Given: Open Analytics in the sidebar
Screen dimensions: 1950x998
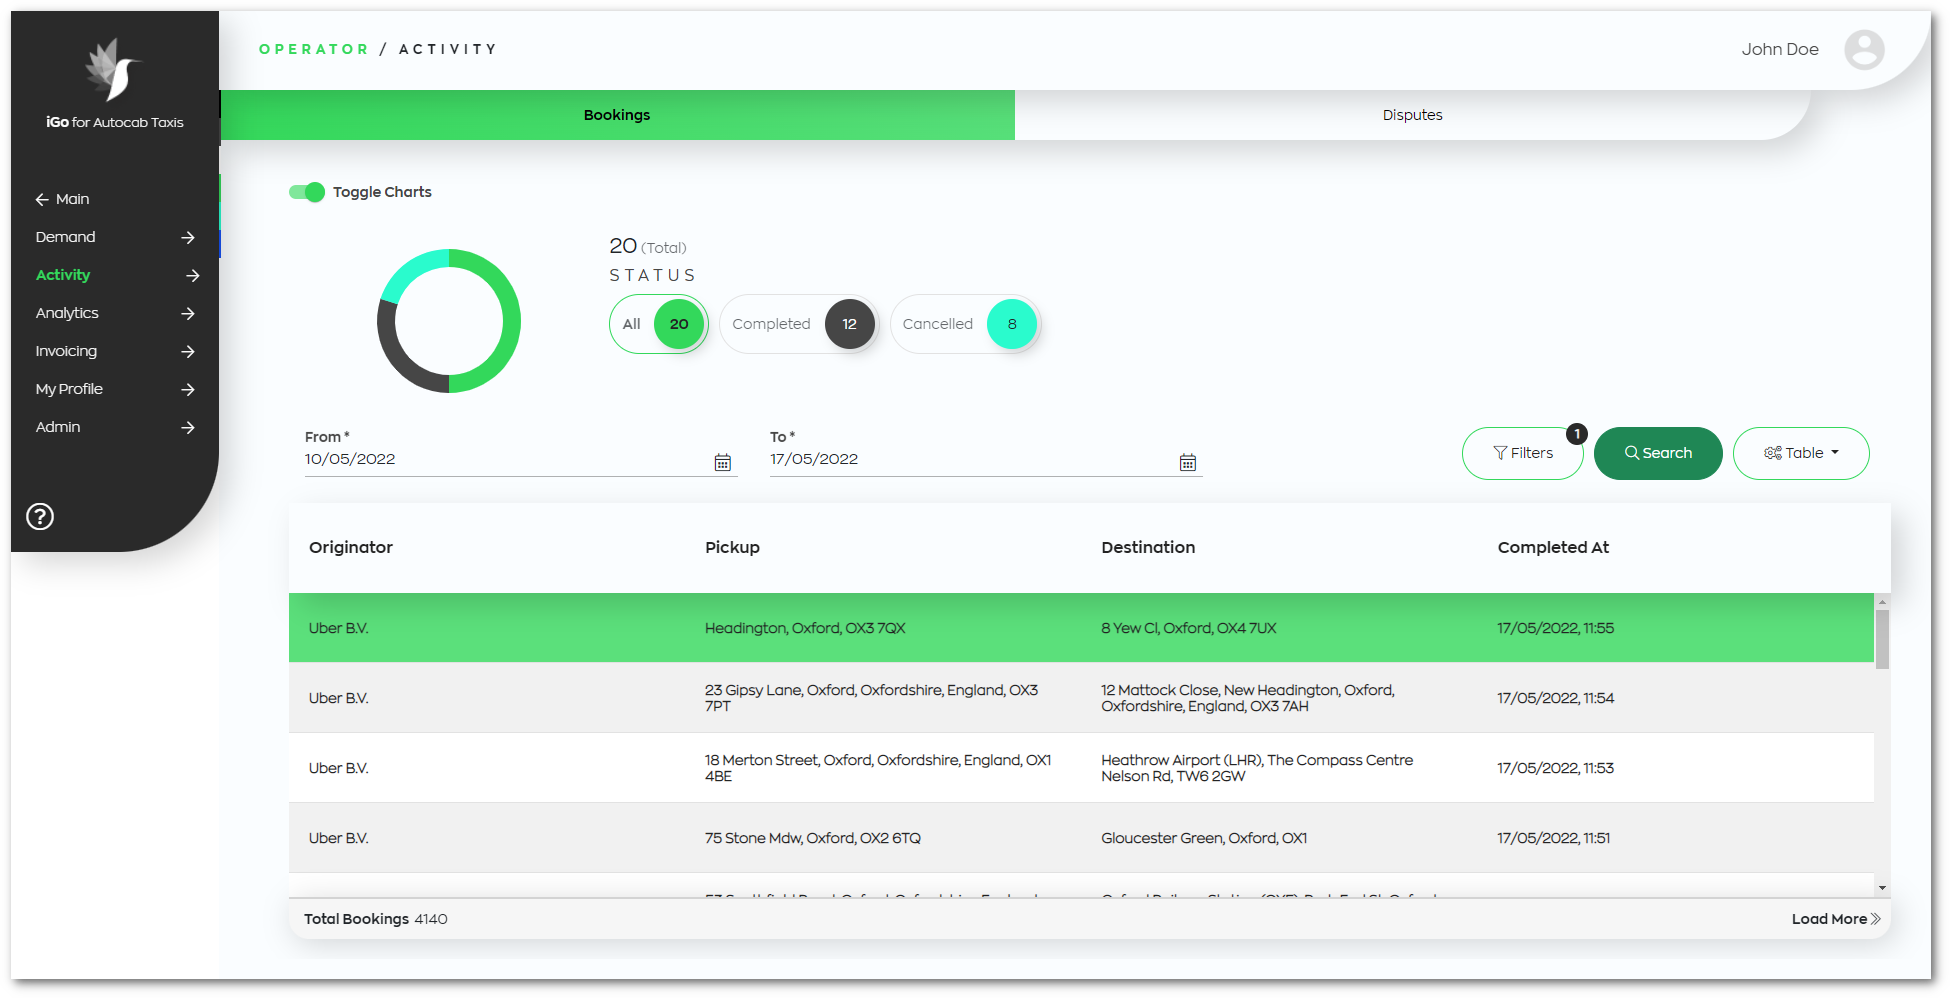Looking at the screenshot, I should (x=67, y=313).
